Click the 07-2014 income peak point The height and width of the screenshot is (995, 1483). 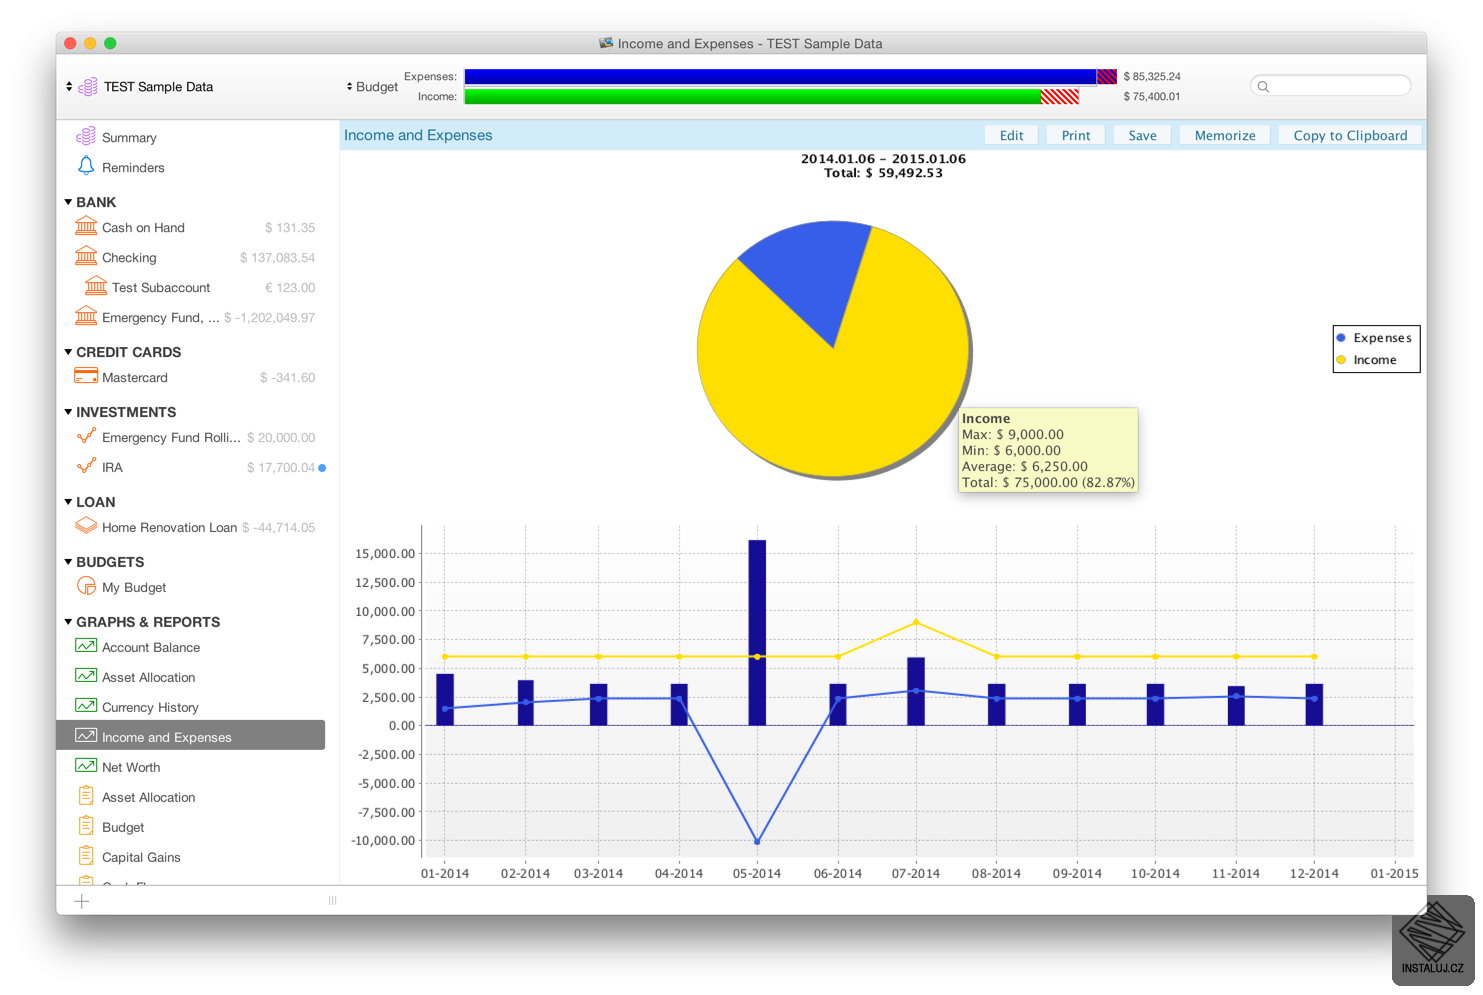click(x=916, y=622)
